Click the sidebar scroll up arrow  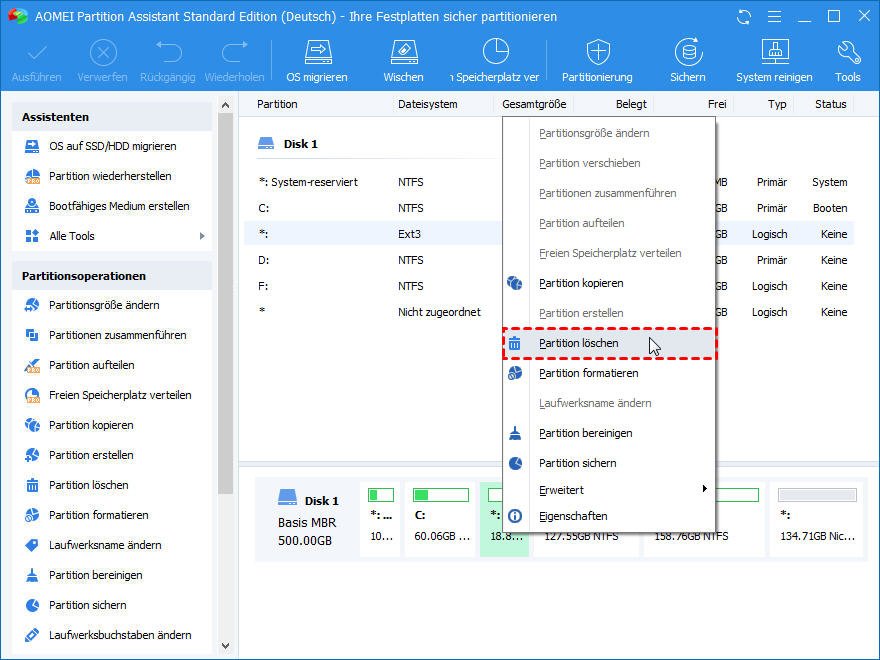pos(226,105)
